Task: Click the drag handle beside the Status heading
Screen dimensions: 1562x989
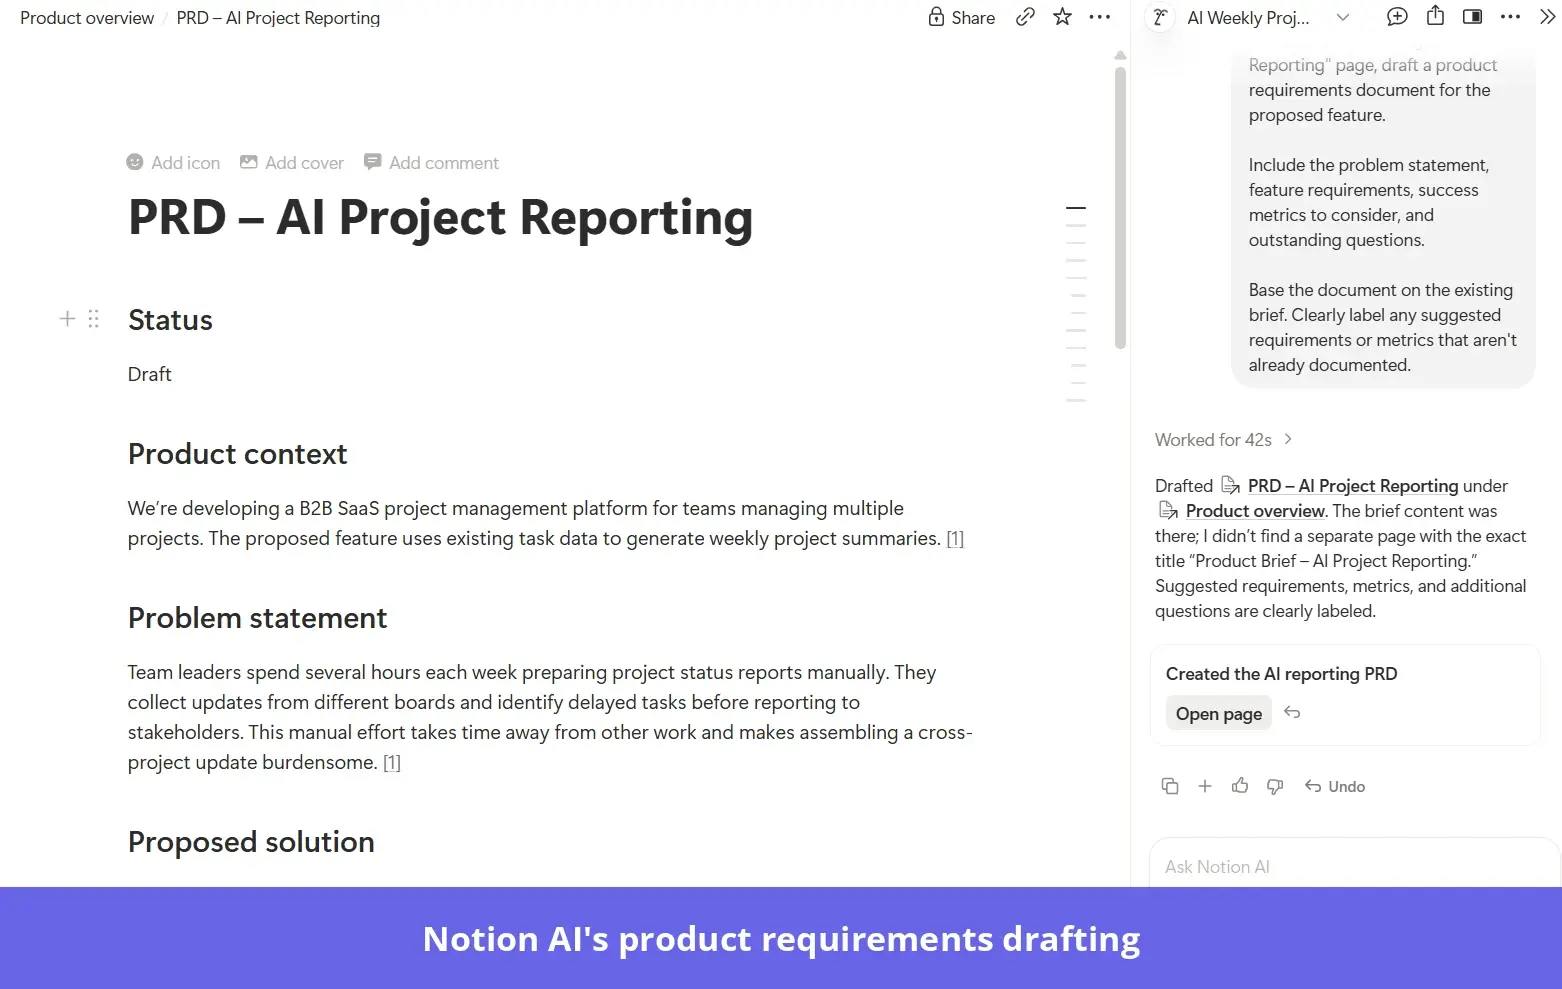Action: click(93, 319)
